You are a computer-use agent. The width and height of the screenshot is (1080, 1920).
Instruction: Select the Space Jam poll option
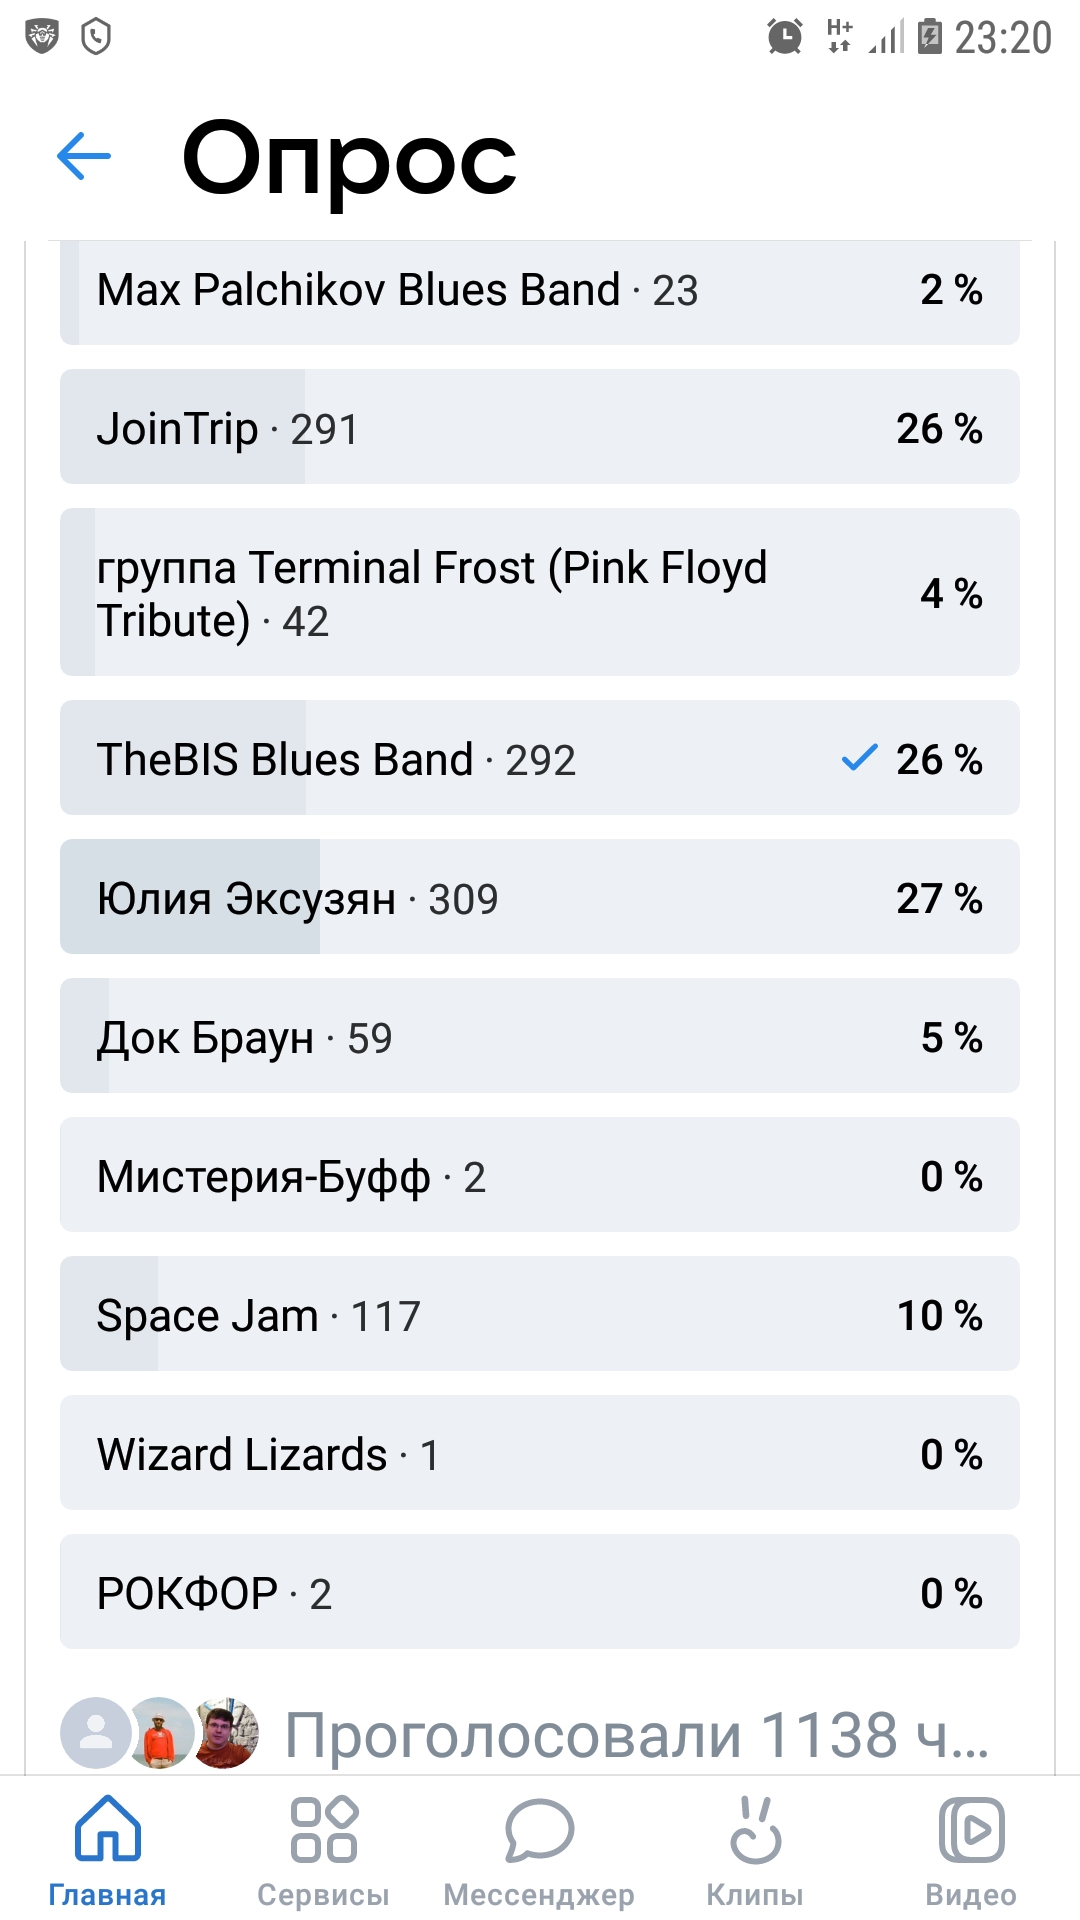click(x=540, y=1314)
